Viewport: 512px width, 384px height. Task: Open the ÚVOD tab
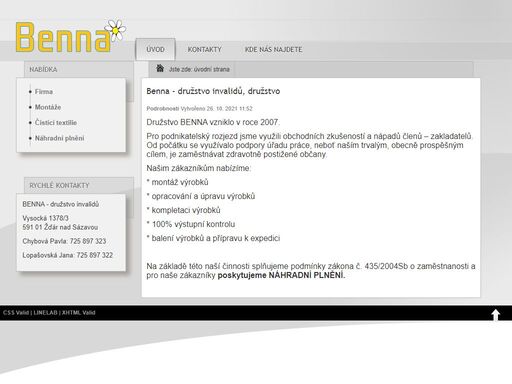pos(155,49)
